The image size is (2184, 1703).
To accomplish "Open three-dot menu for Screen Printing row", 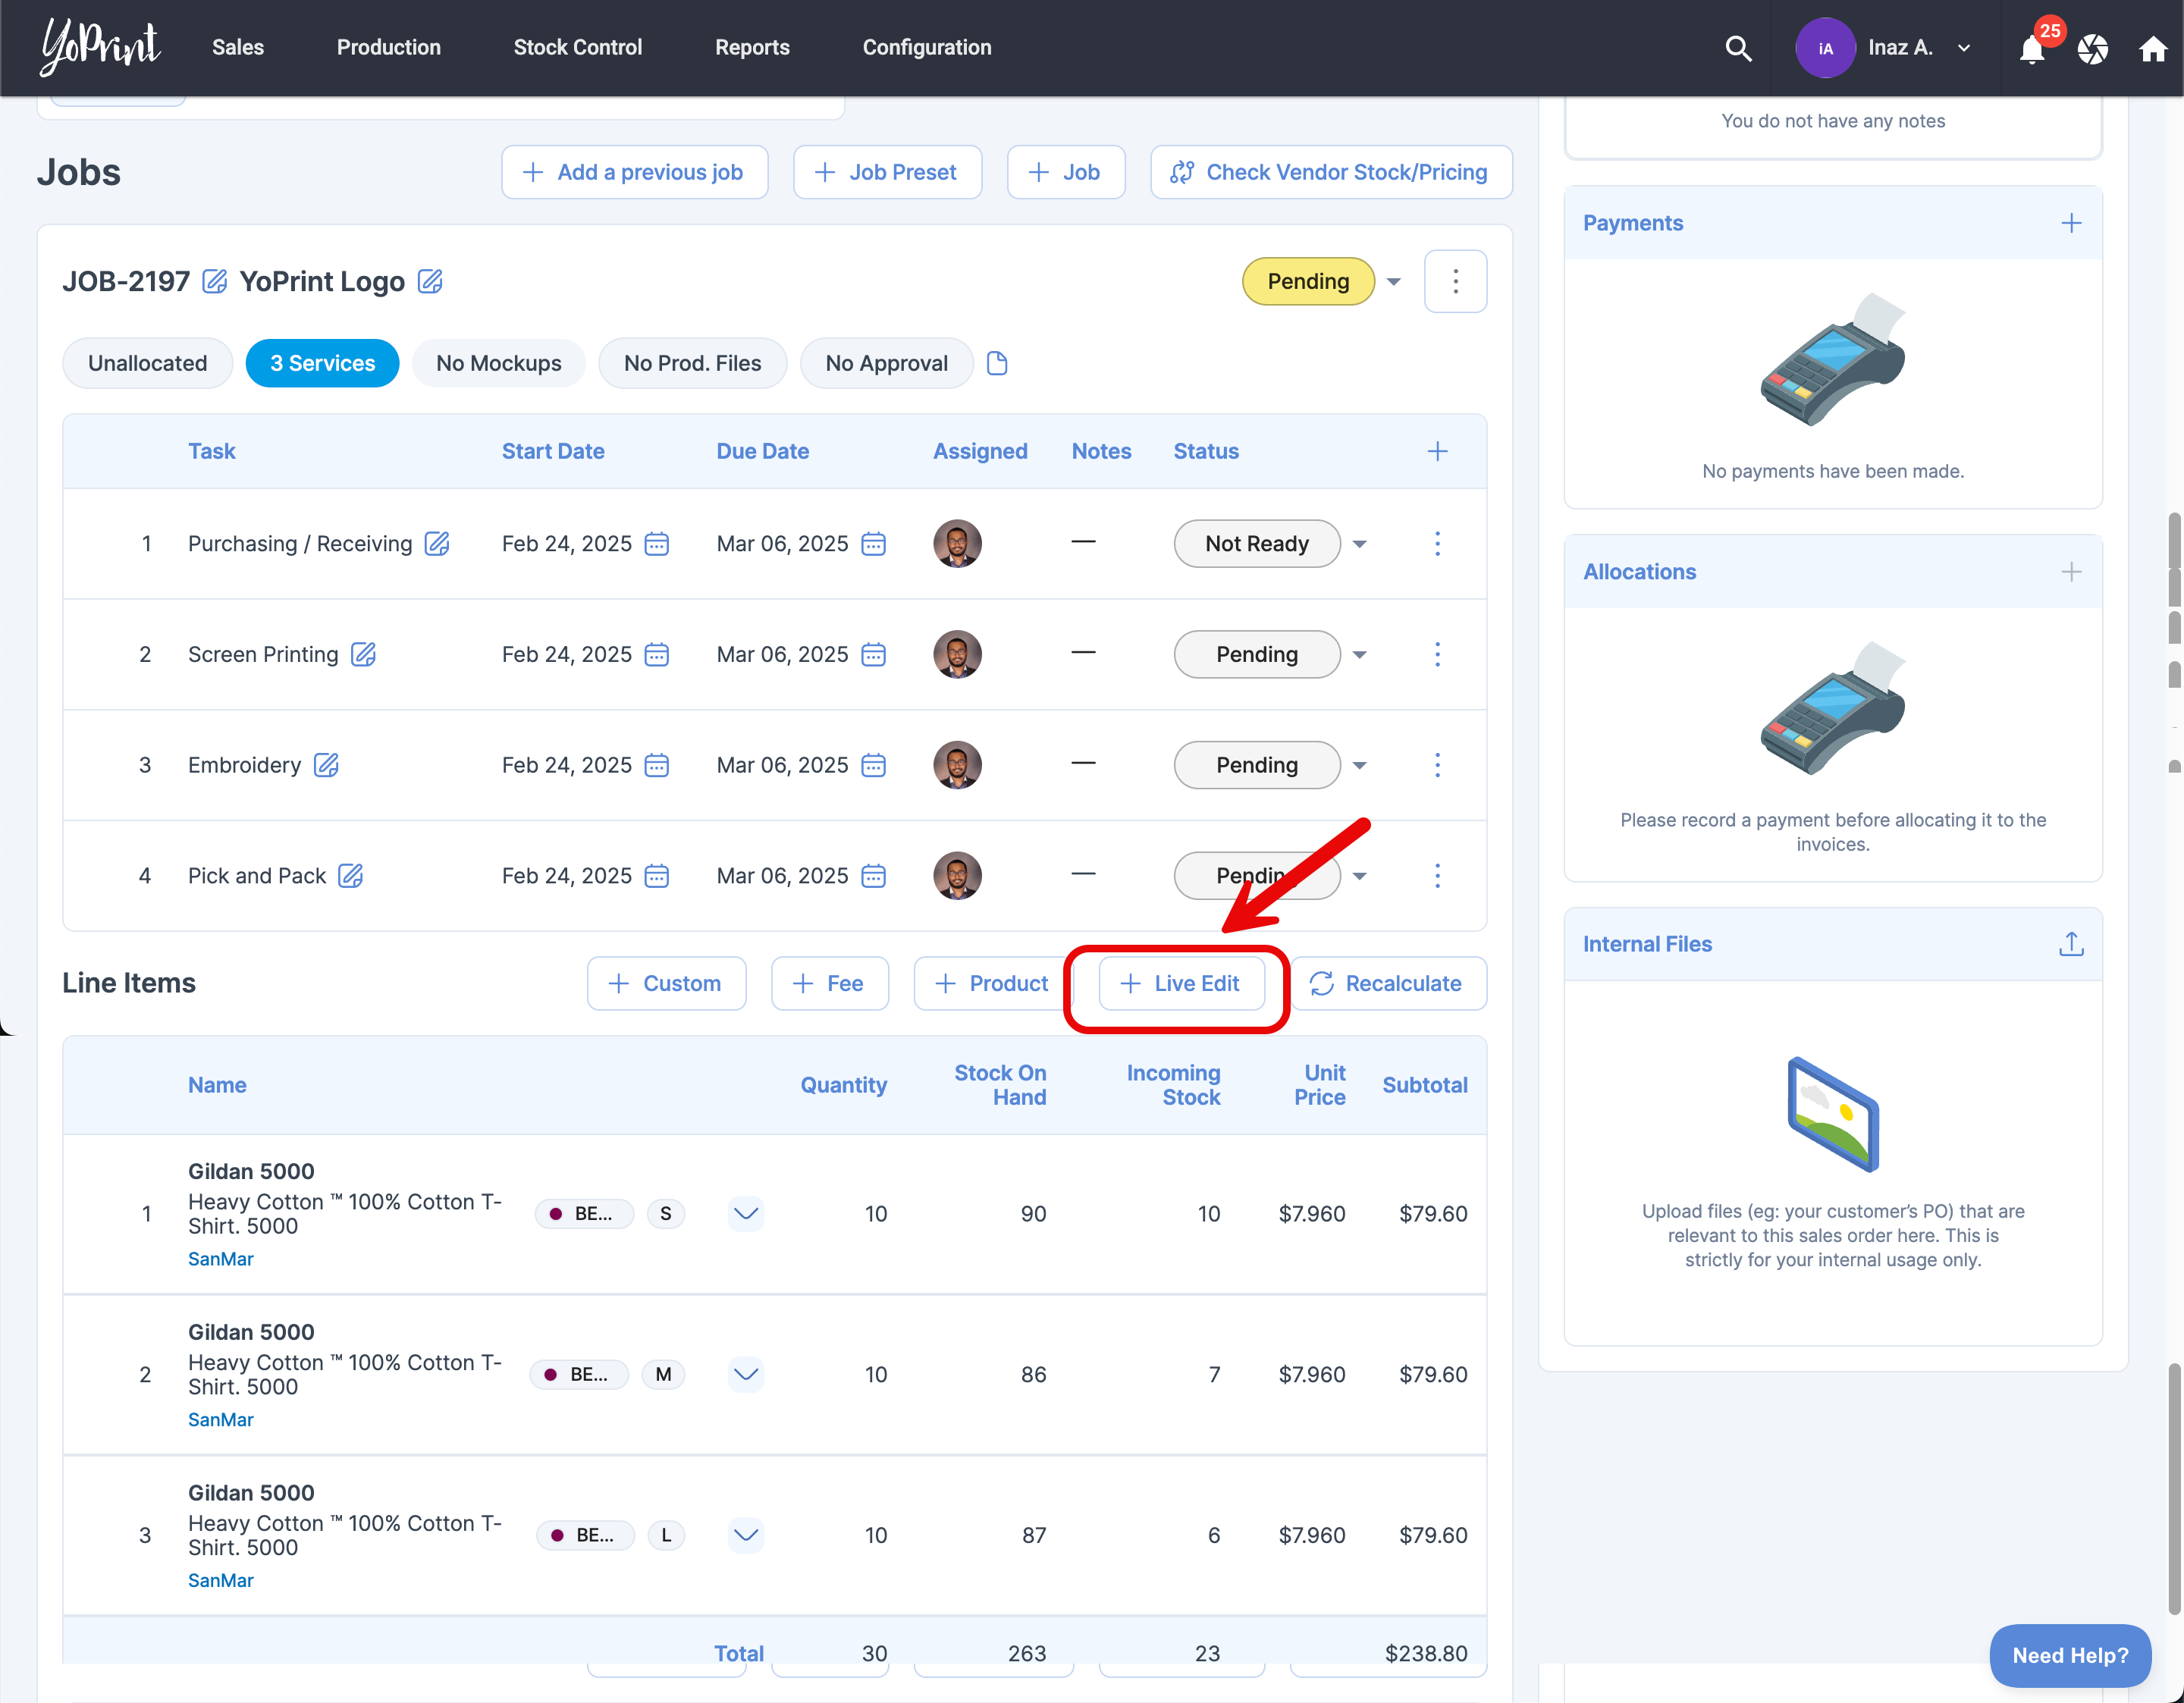I will click(x=1437, y=654).
